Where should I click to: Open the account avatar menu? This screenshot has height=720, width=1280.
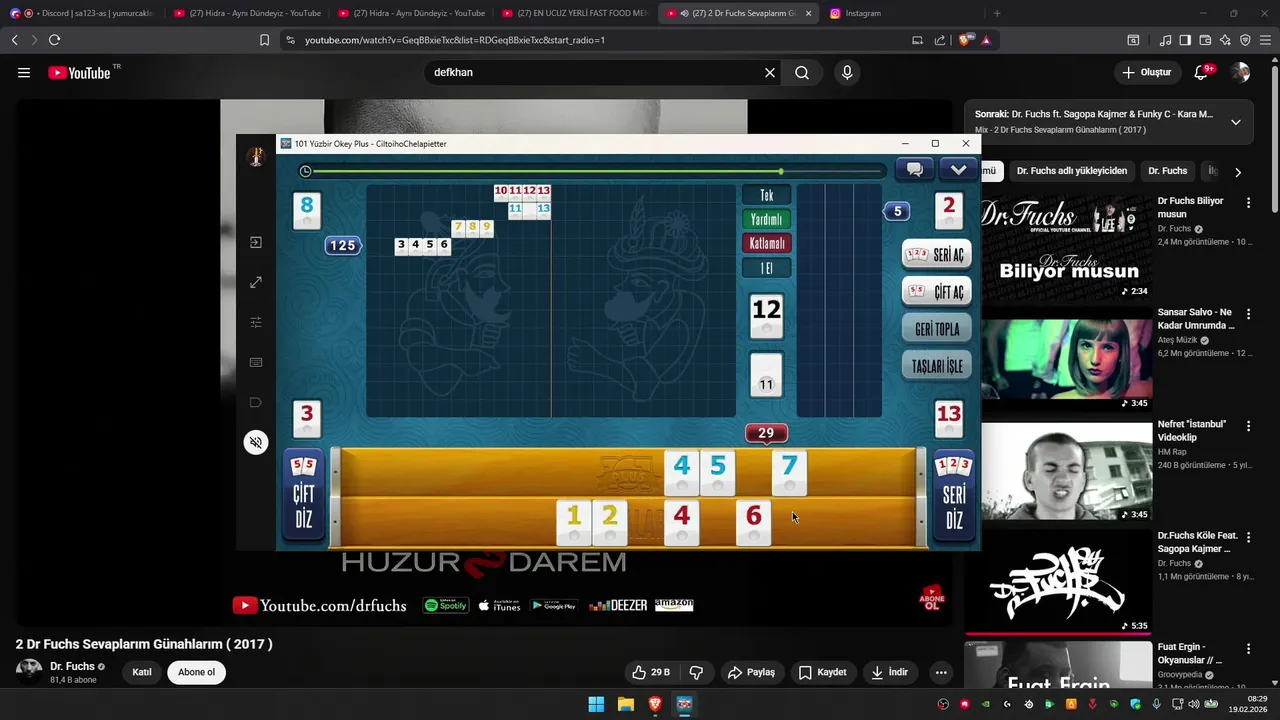1240,73
